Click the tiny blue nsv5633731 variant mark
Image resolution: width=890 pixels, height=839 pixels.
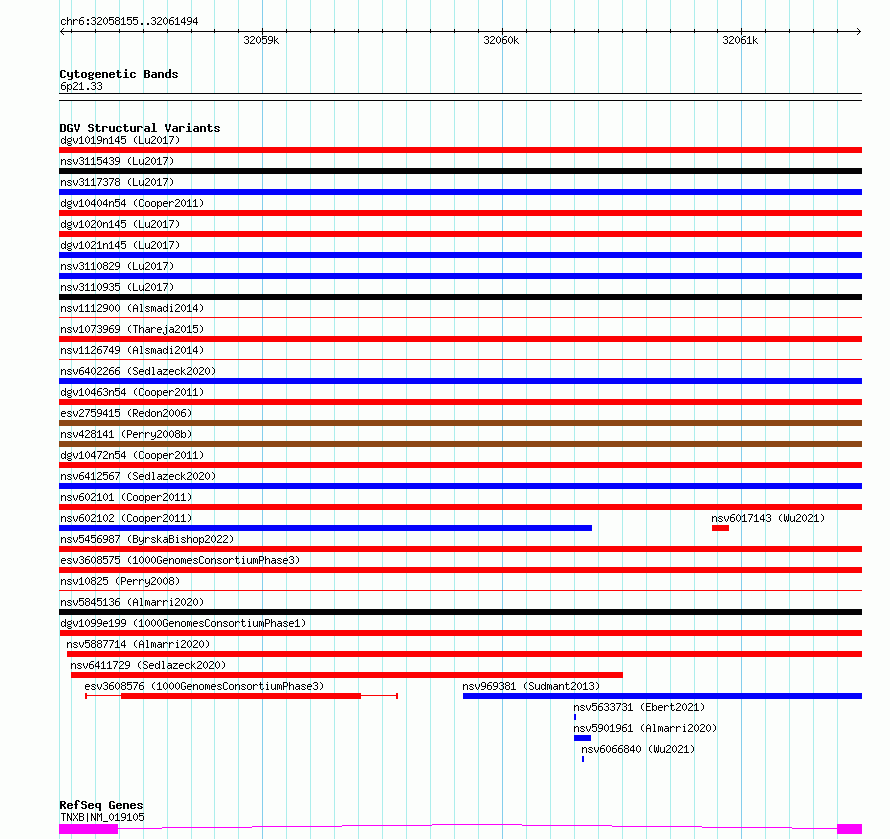click(x=575, y=718)
